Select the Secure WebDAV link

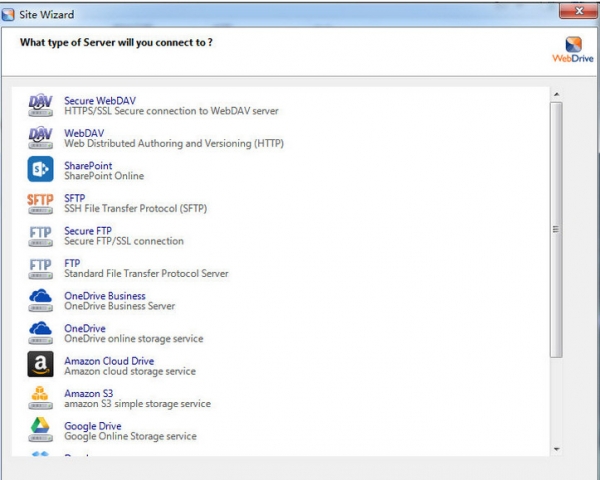pos(100,101)
